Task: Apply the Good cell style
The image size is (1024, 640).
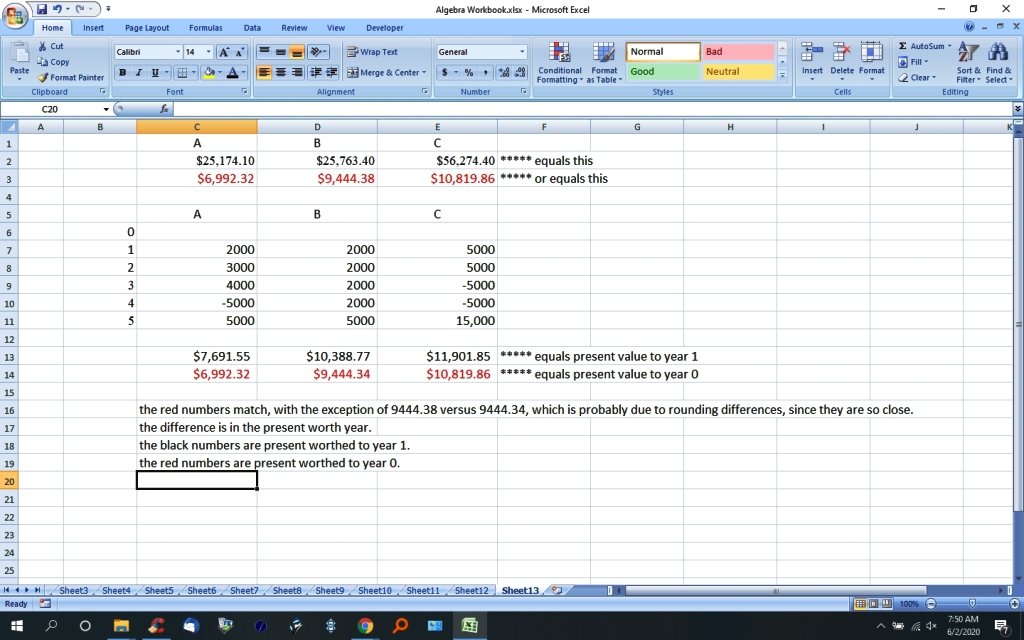Action: pos(663,72)
